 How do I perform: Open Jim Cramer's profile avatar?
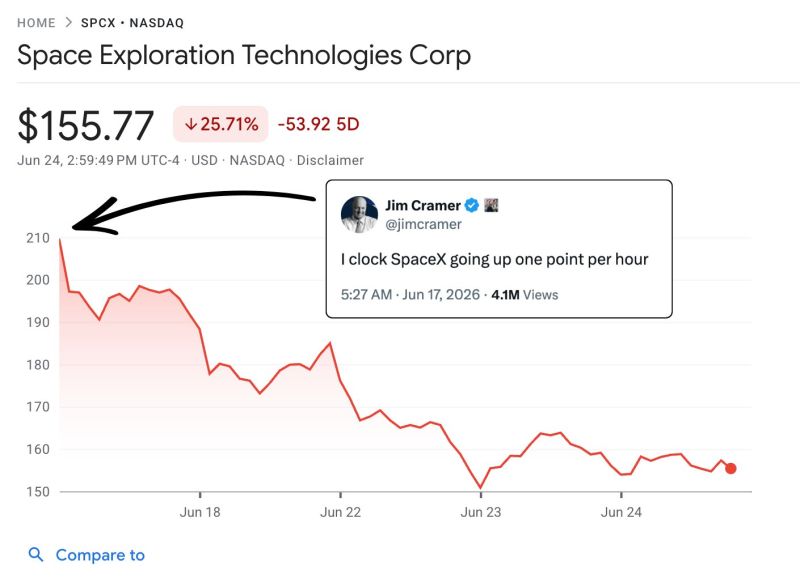(x=359, y=214)
